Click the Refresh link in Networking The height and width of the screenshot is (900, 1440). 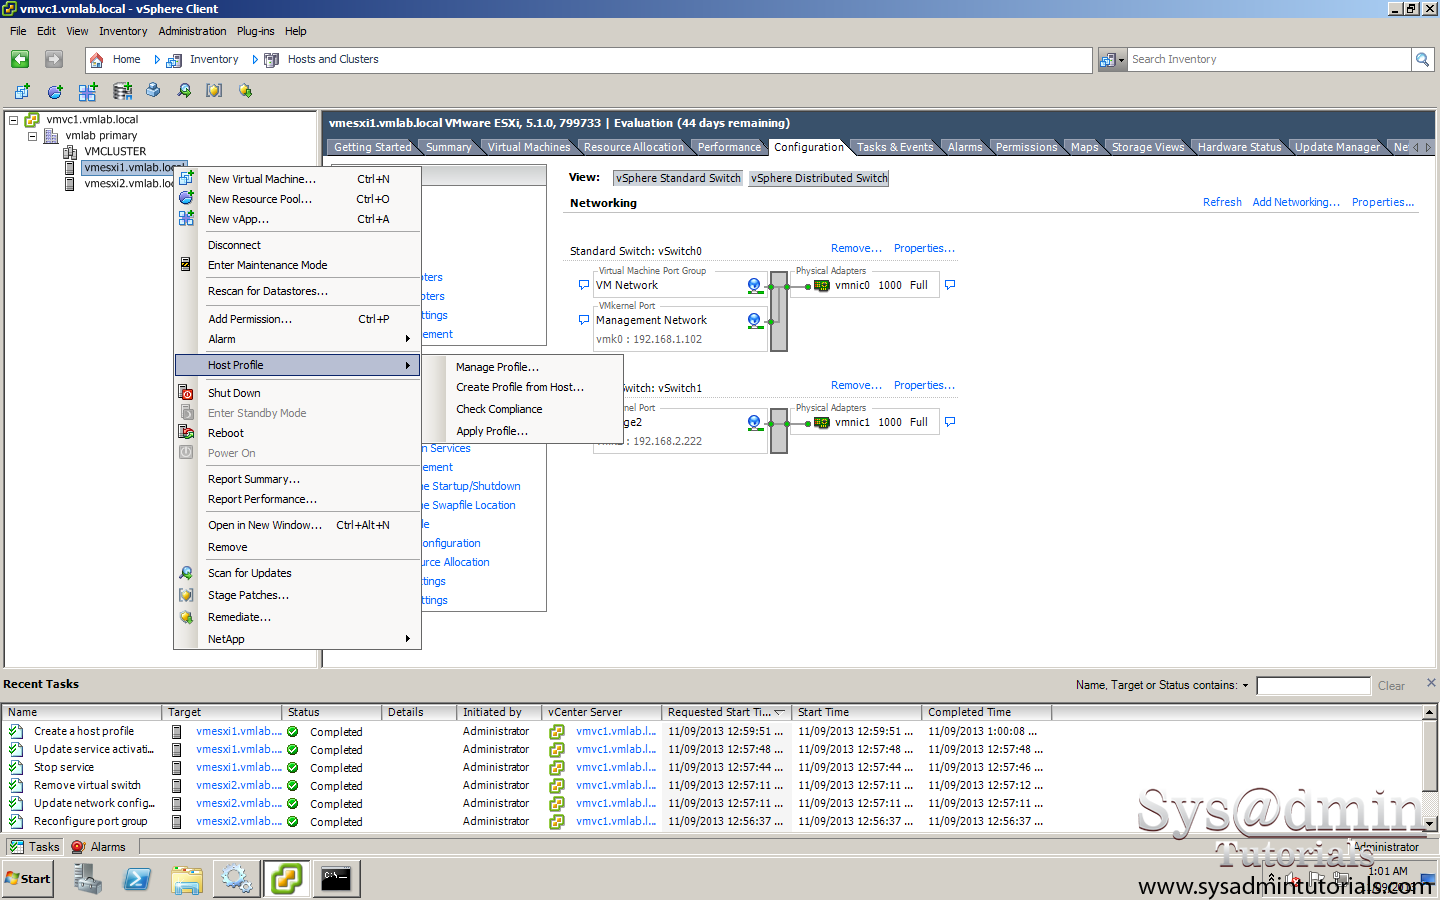tap(1222, 202)
